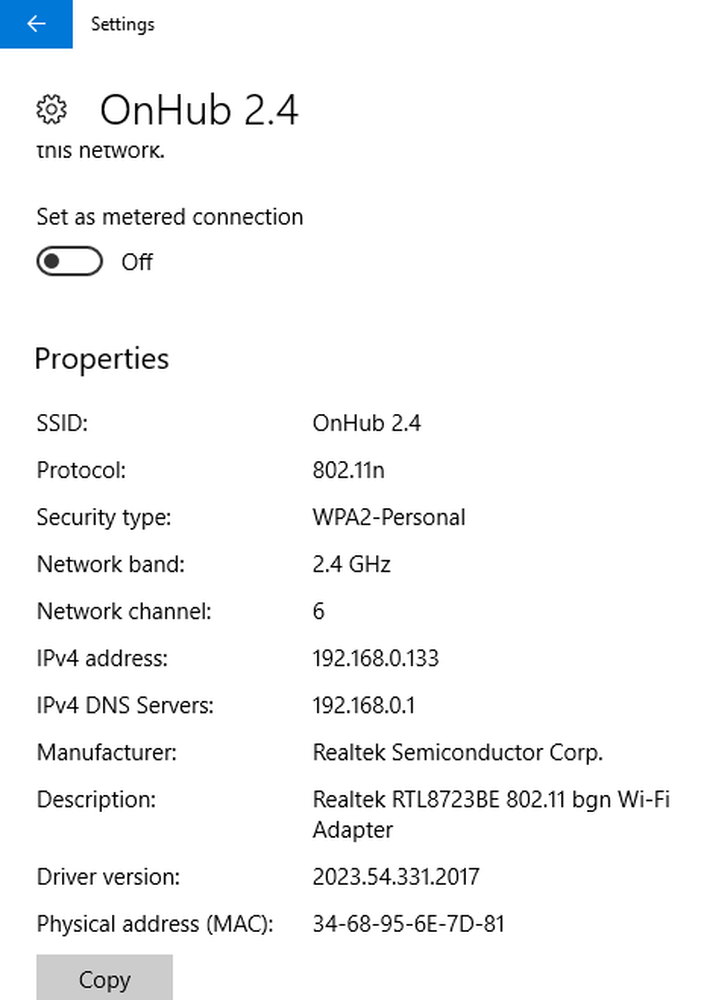Click the network channel value 6
This screenshot has height=1000, width=707.
click(x=319, y=611)
